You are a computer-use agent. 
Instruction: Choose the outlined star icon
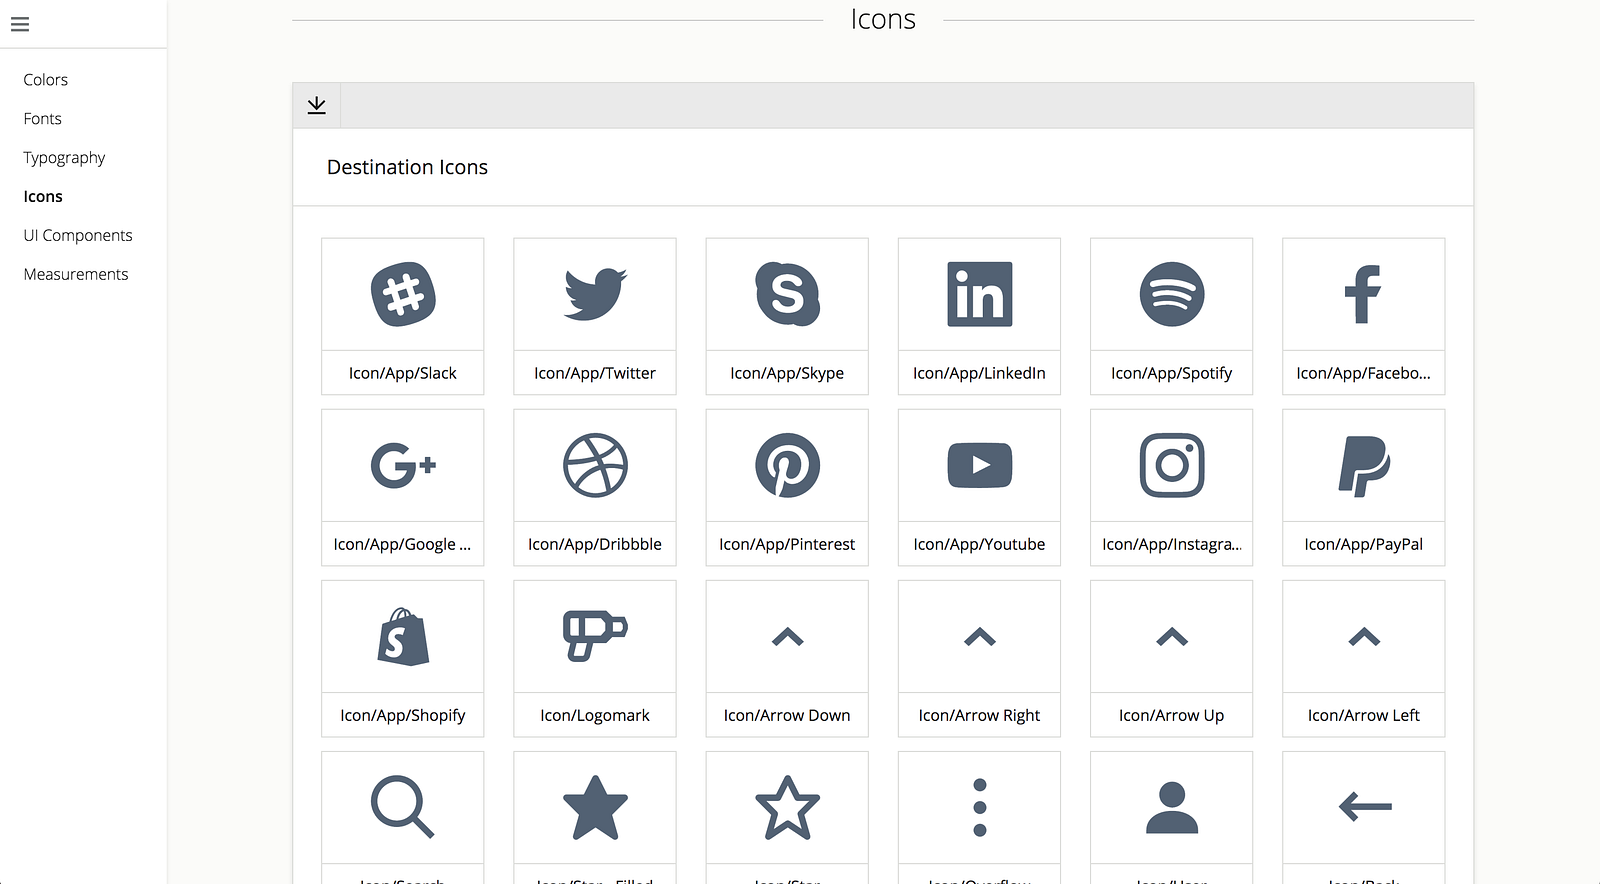pyautogui.click(x=787, y=807)
